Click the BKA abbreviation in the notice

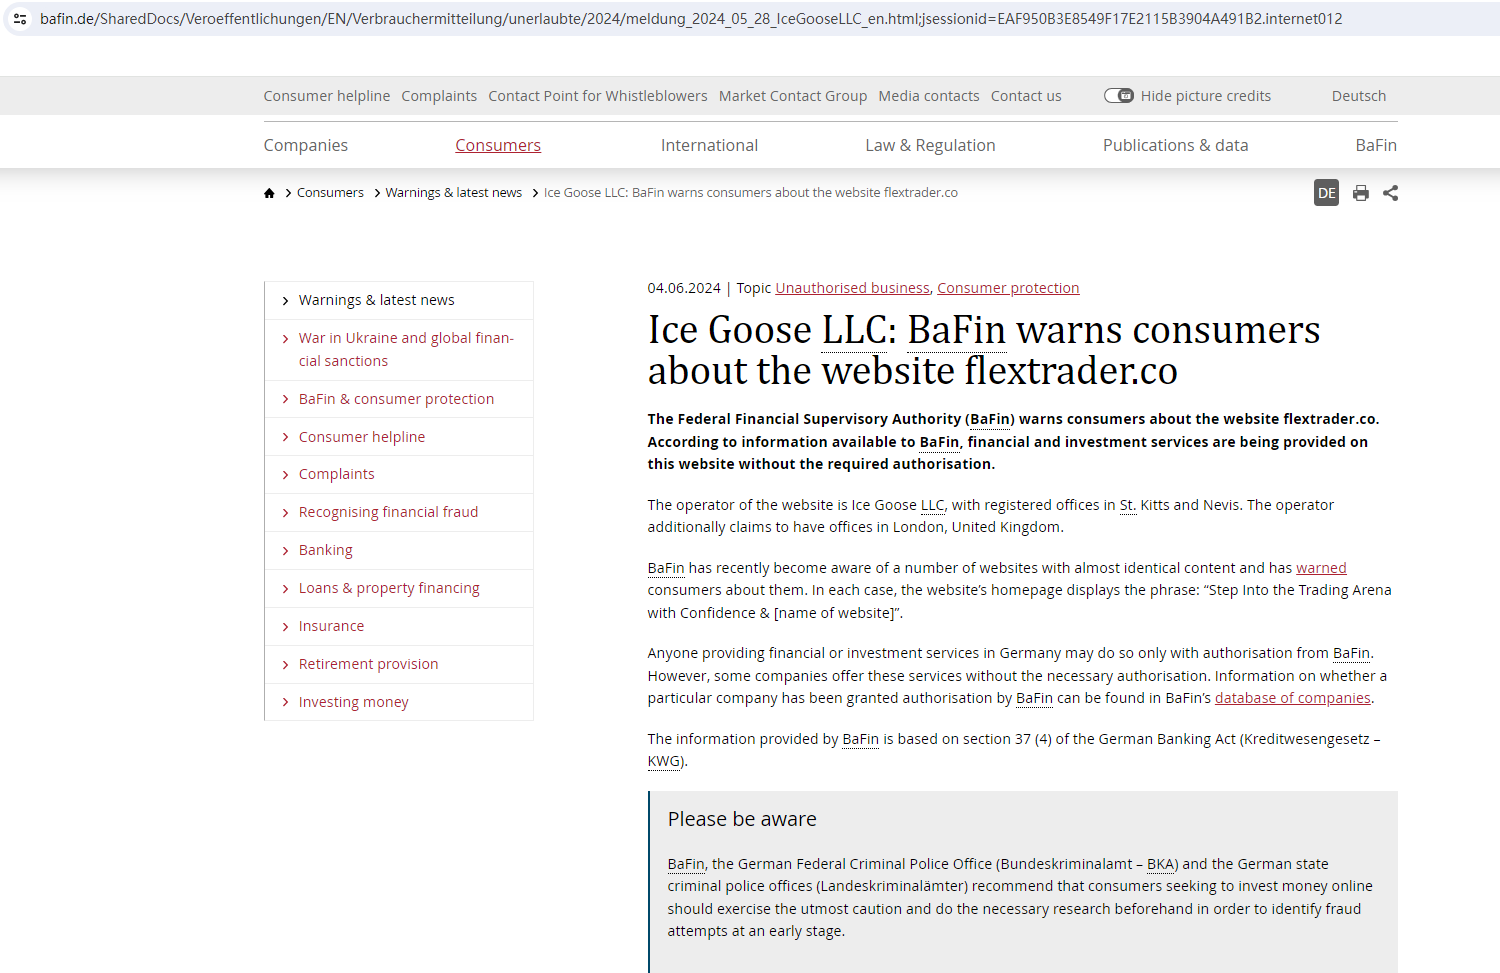click(1161, 864)
